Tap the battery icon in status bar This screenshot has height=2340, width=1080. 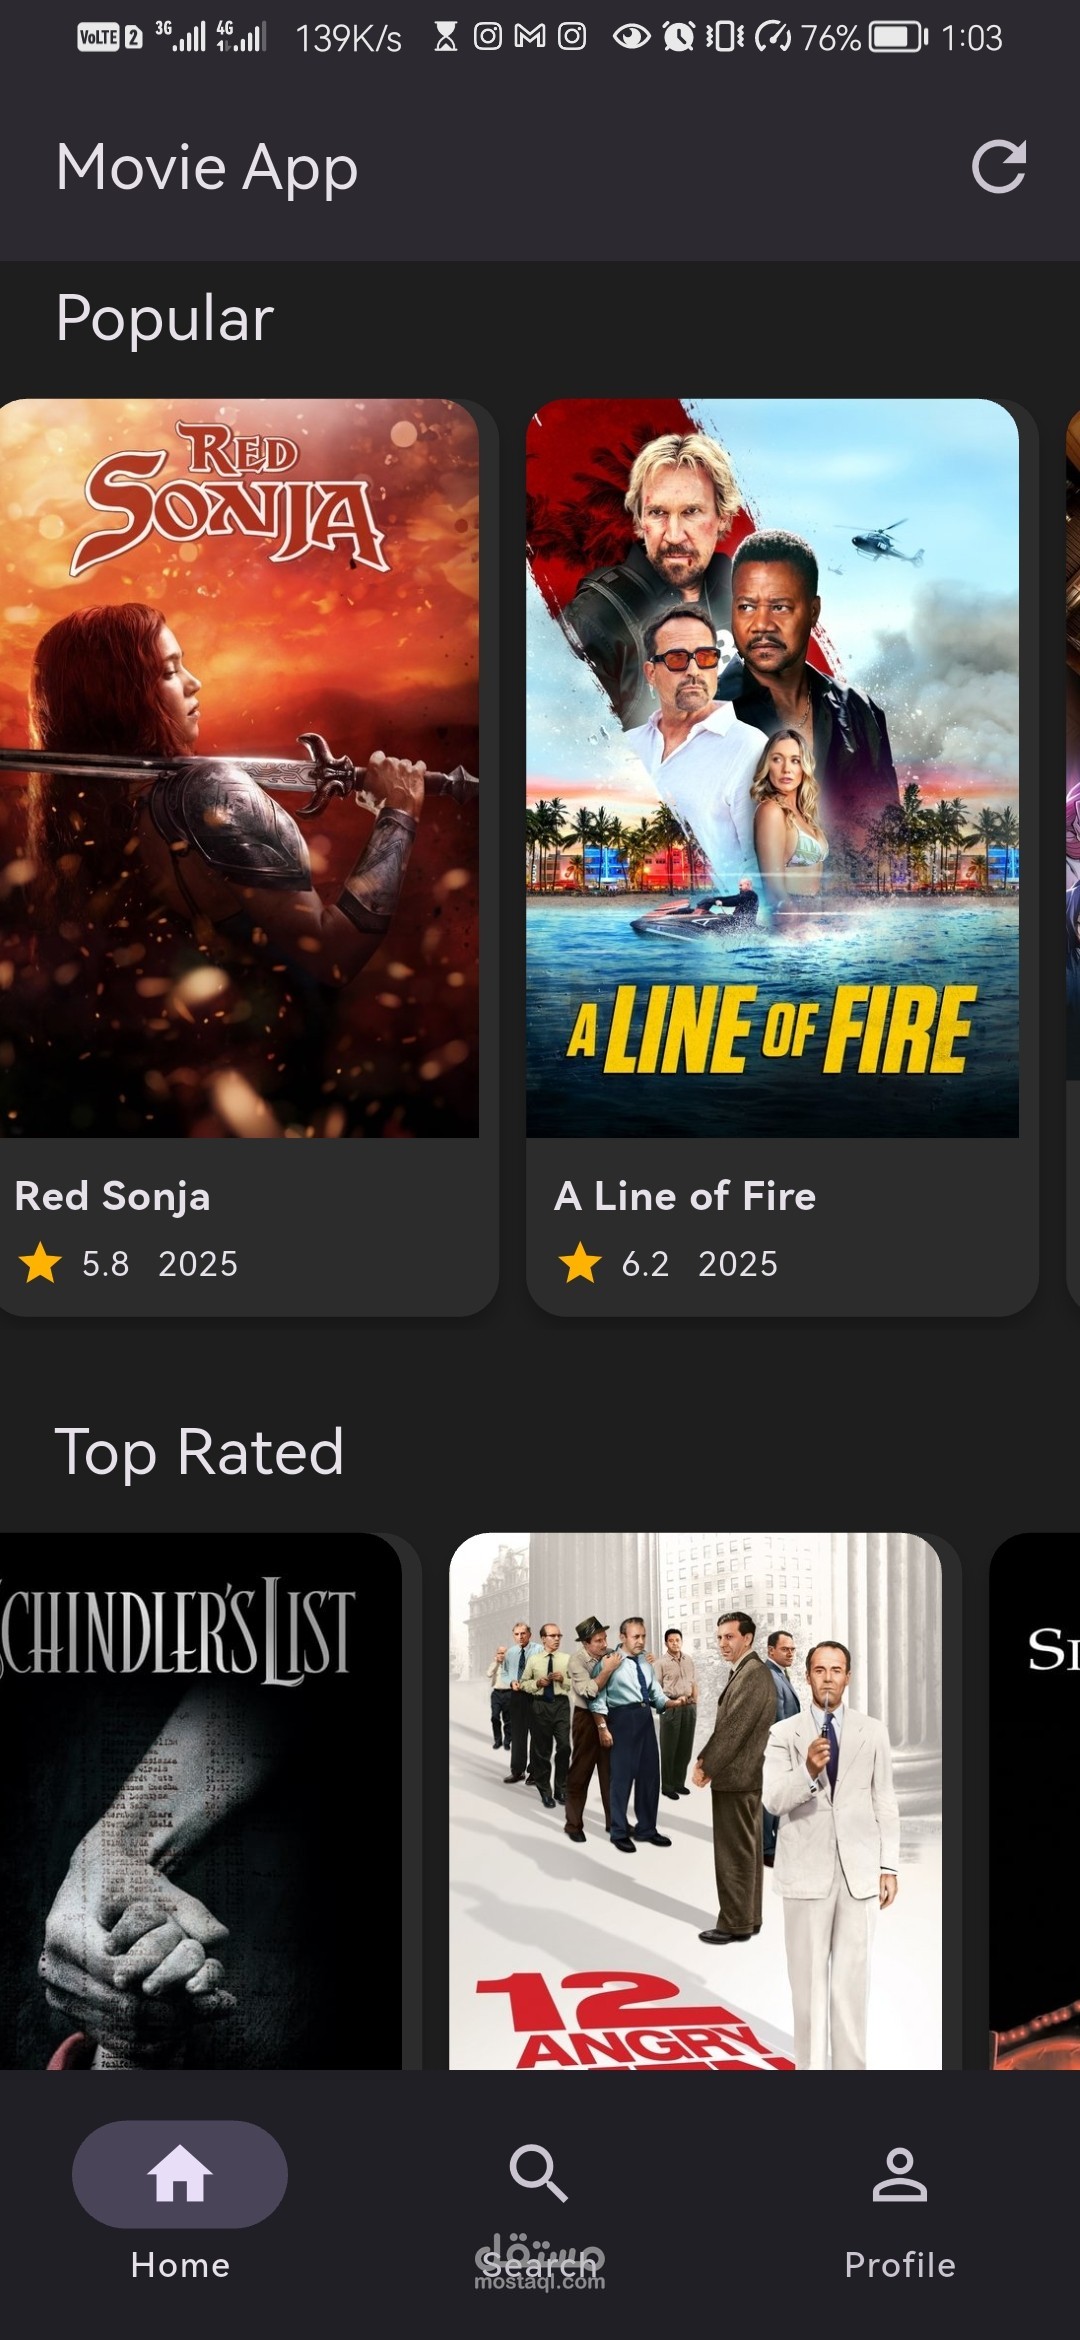coord(899,38)
